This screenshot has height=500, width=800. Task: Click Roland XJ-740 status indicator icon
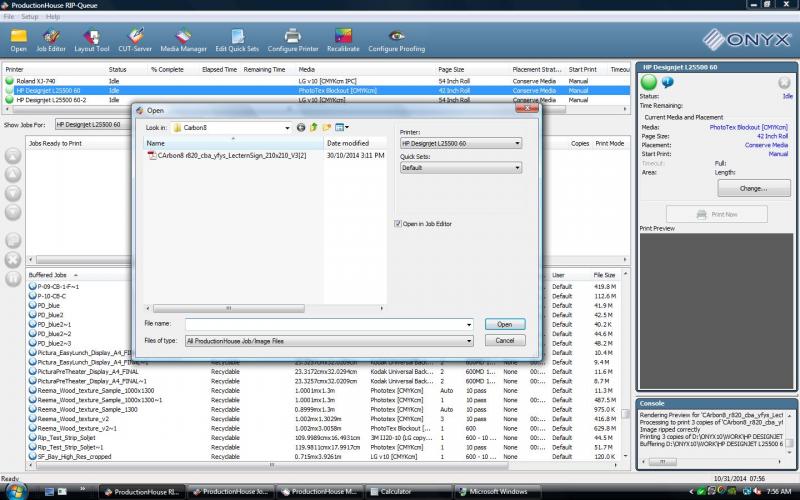point(9,81)
